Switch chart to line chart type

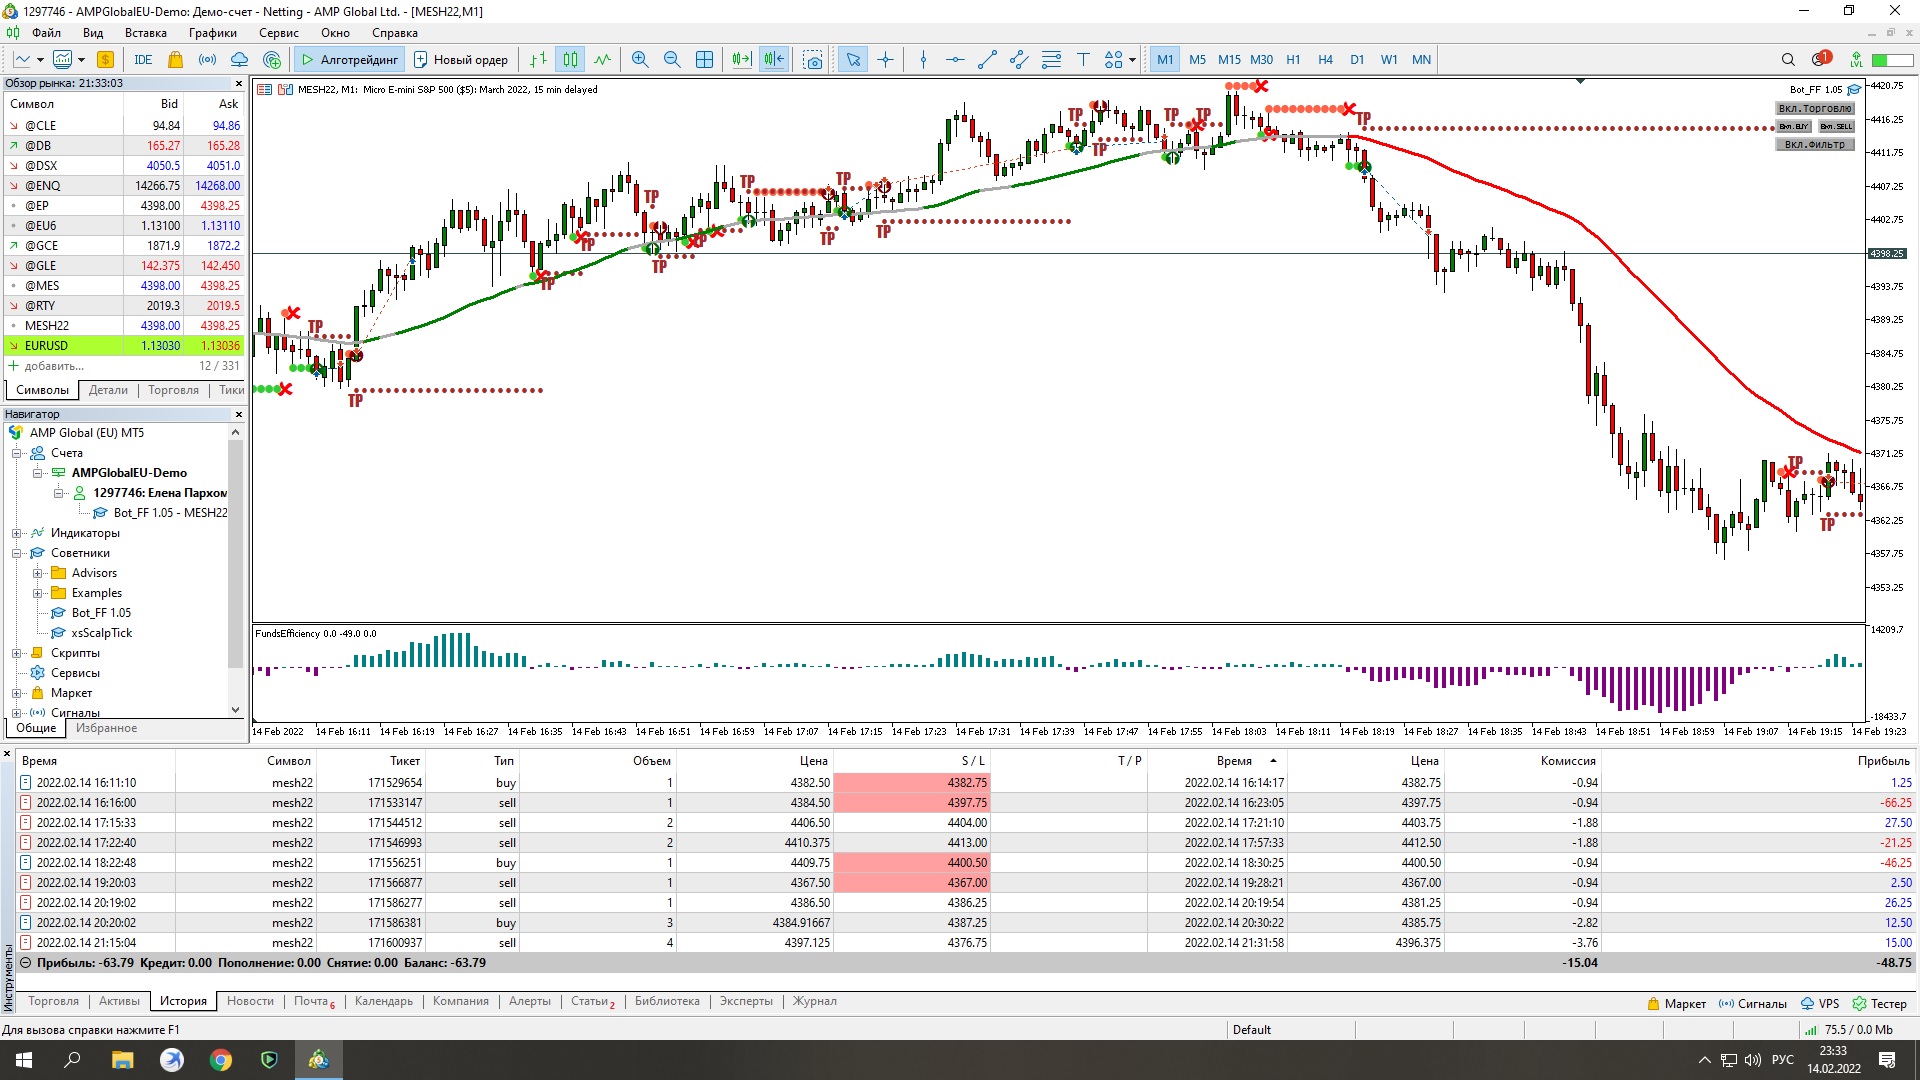pyautogui.click(x=602, y=60)
